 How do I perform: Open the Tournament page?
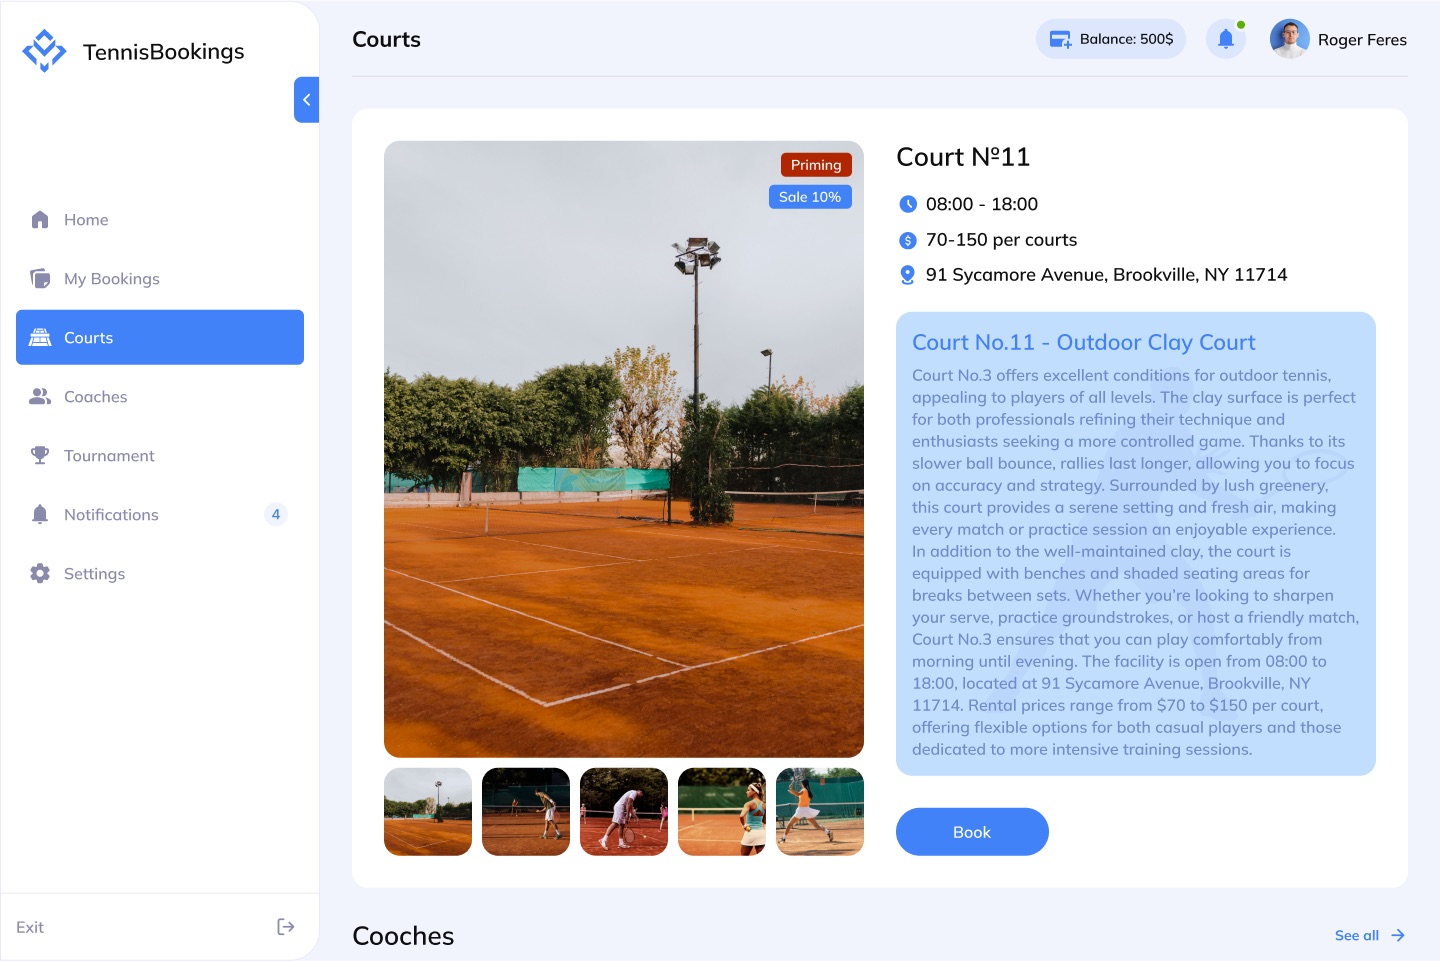(160, 456)
